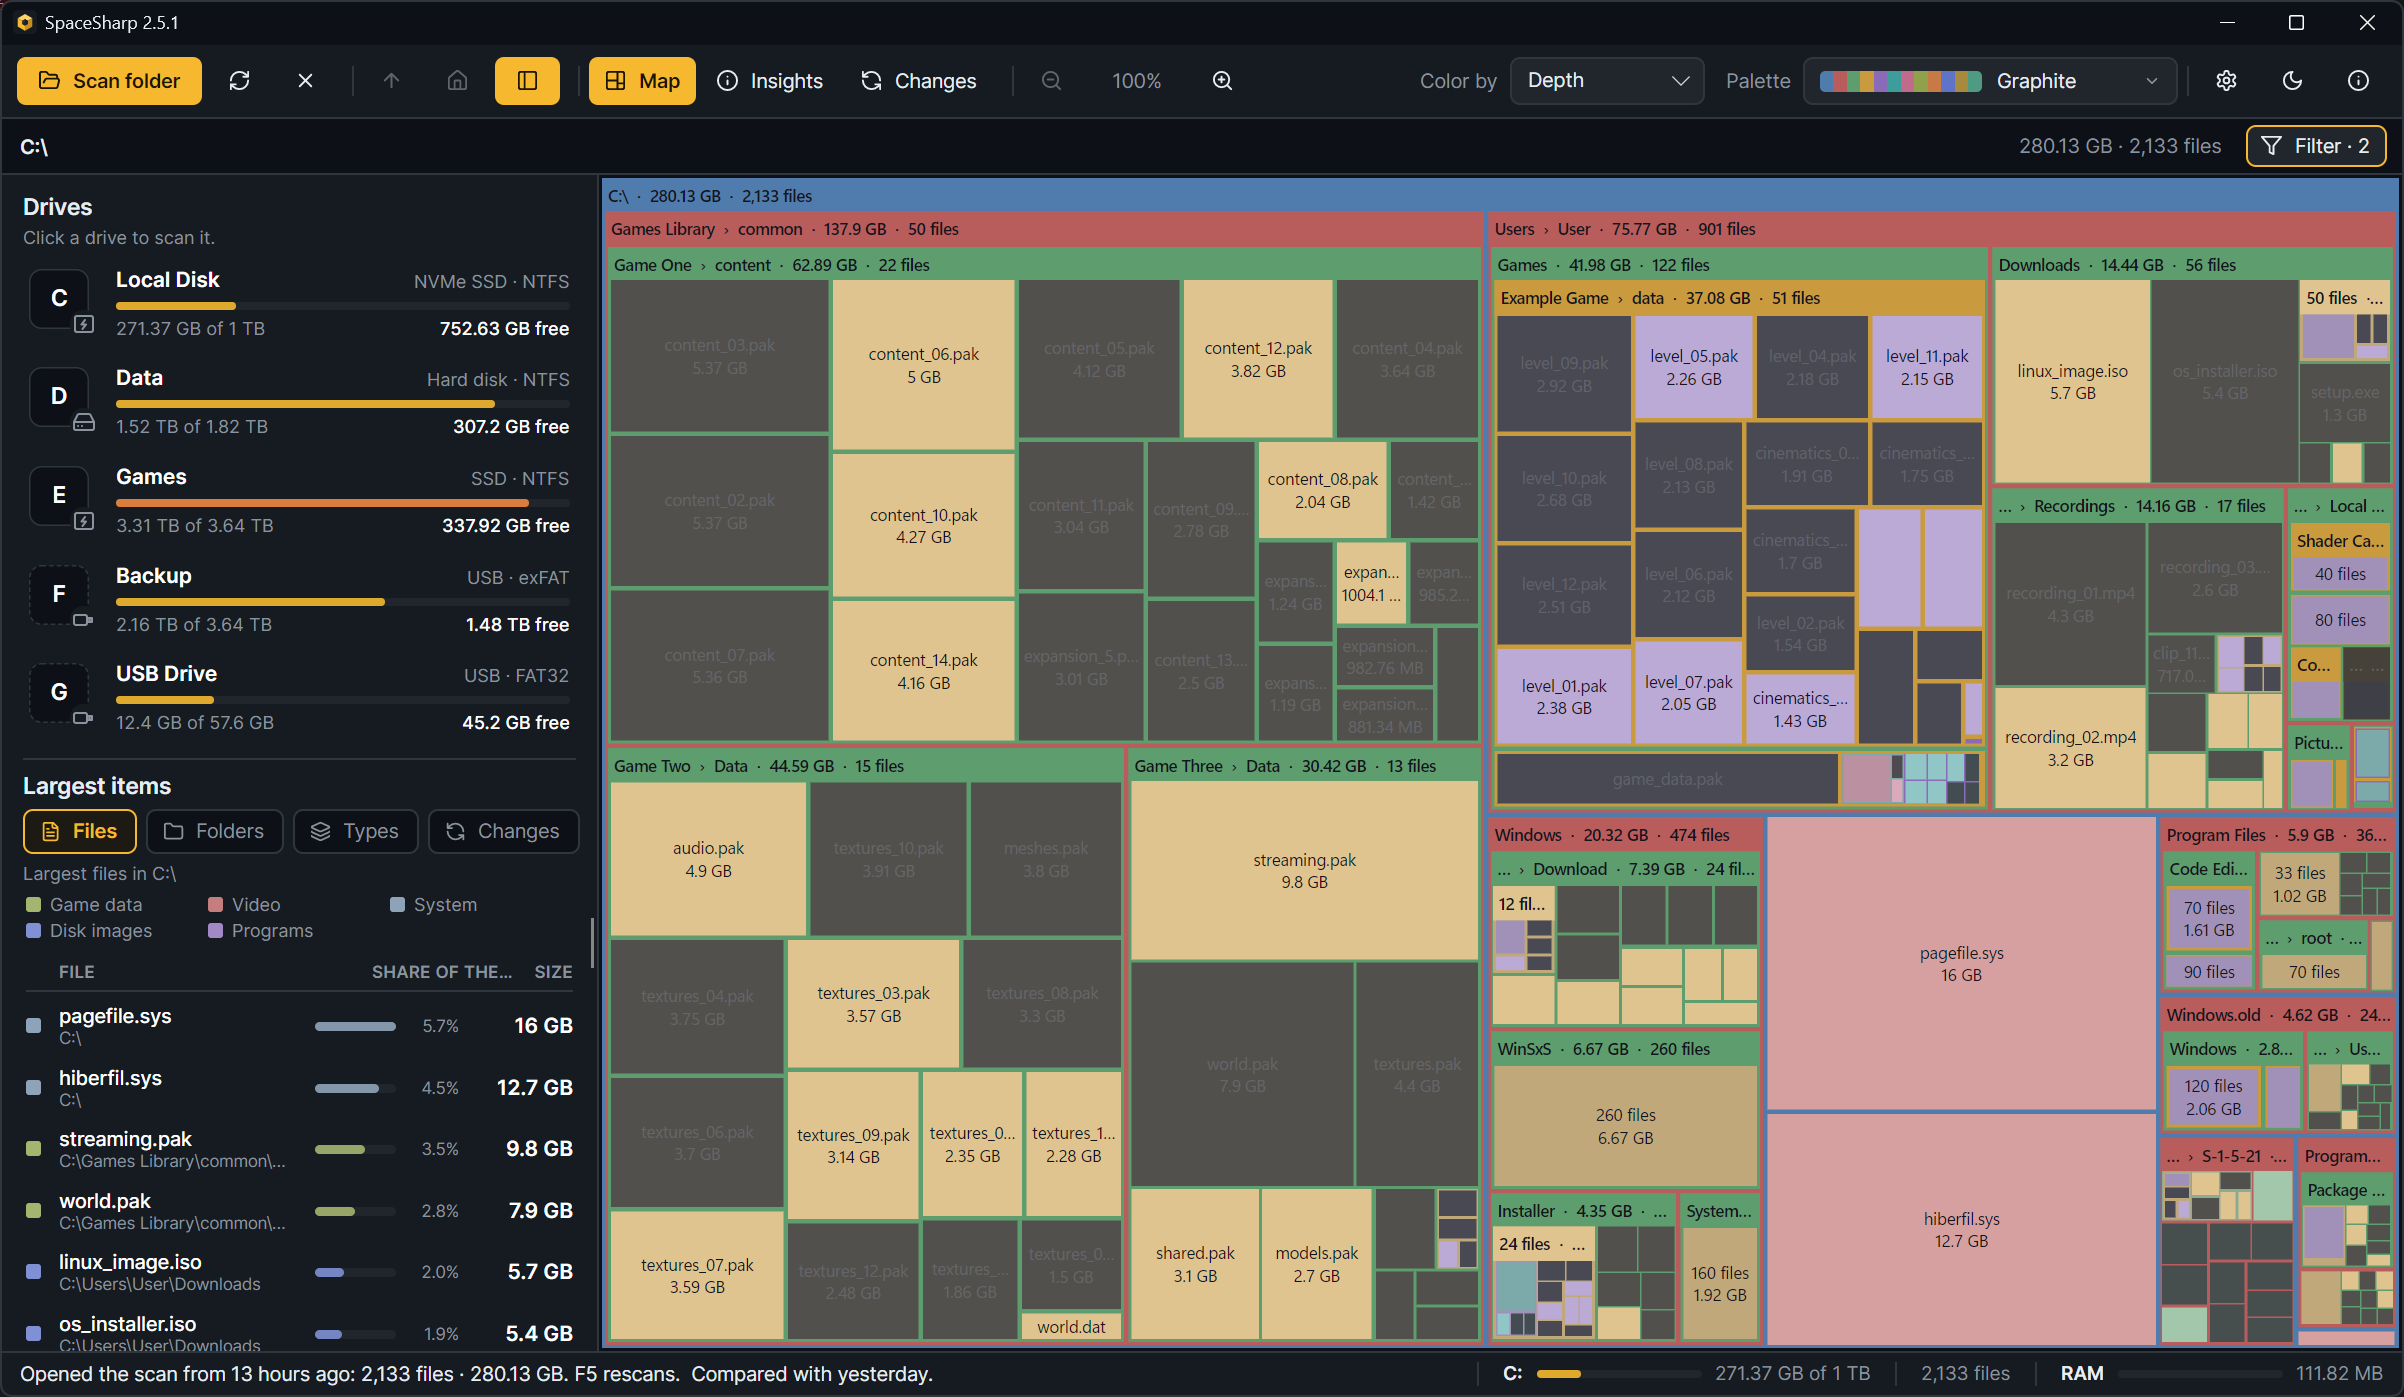Select drive F Backup icon tile

60,595
